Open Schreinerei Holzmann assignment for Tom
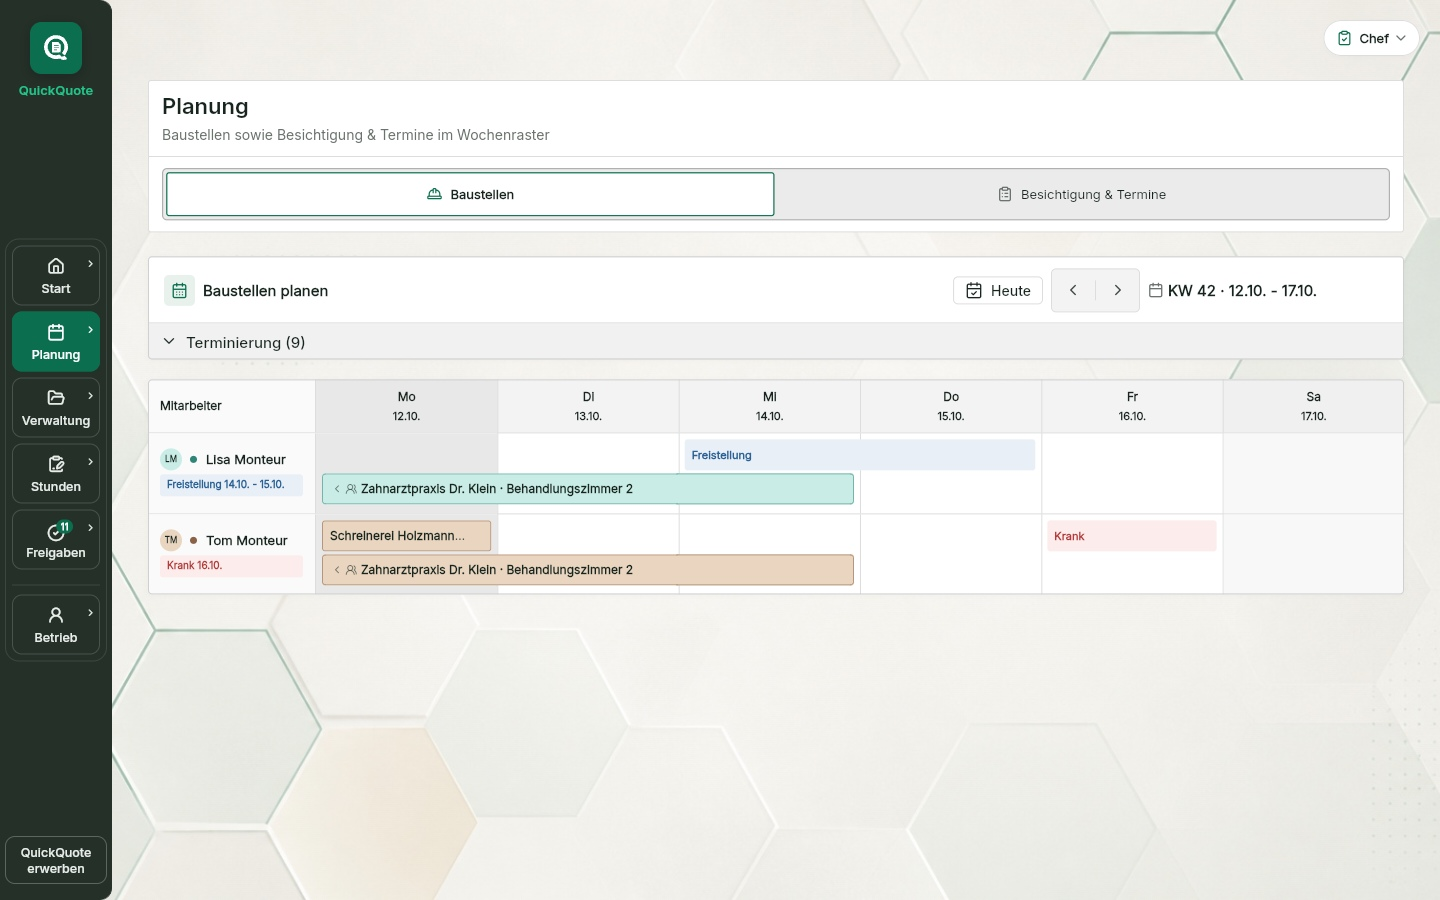 pos(406,536)
